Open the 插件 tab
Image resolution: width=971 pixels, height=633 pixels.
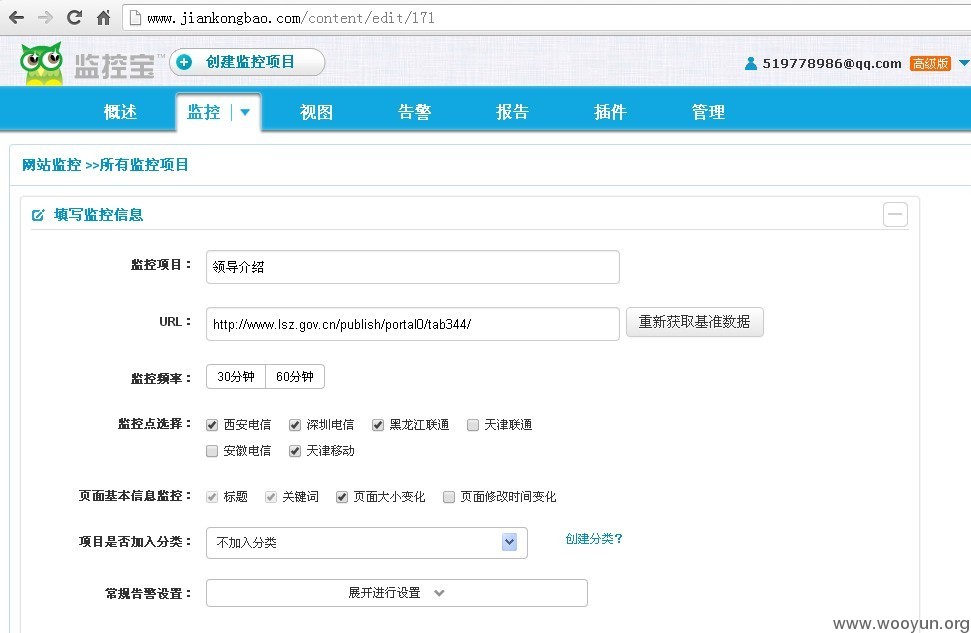610,112
